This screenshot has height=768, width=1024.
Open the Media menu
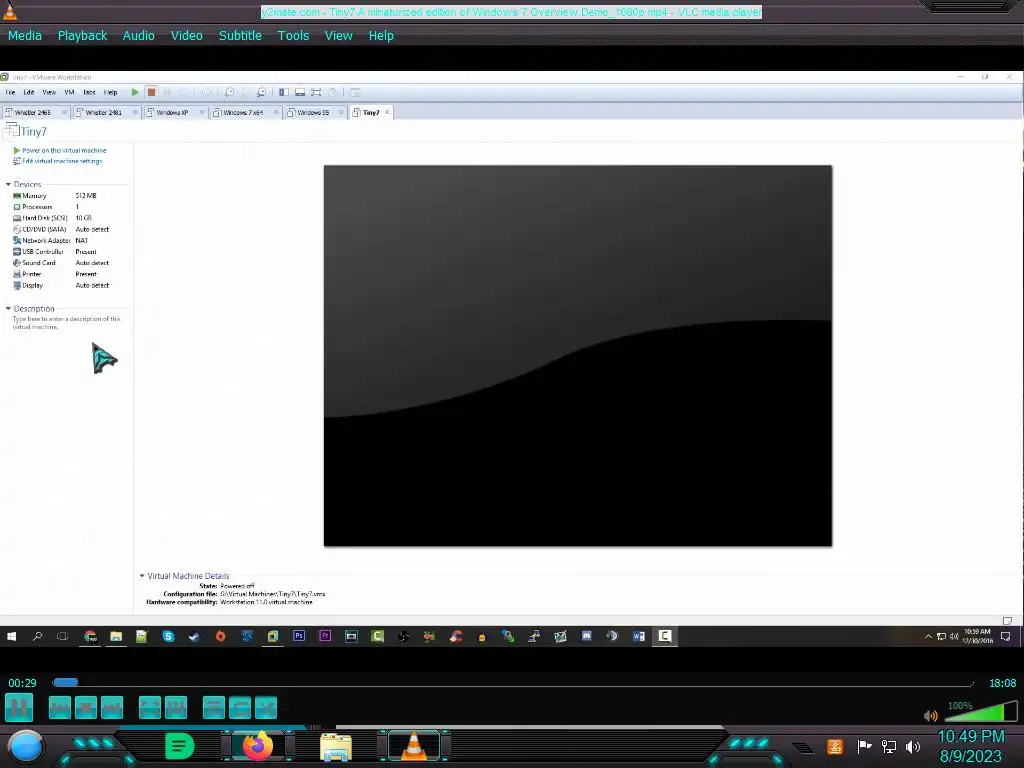pyautogui.click(x=25, y=36)
